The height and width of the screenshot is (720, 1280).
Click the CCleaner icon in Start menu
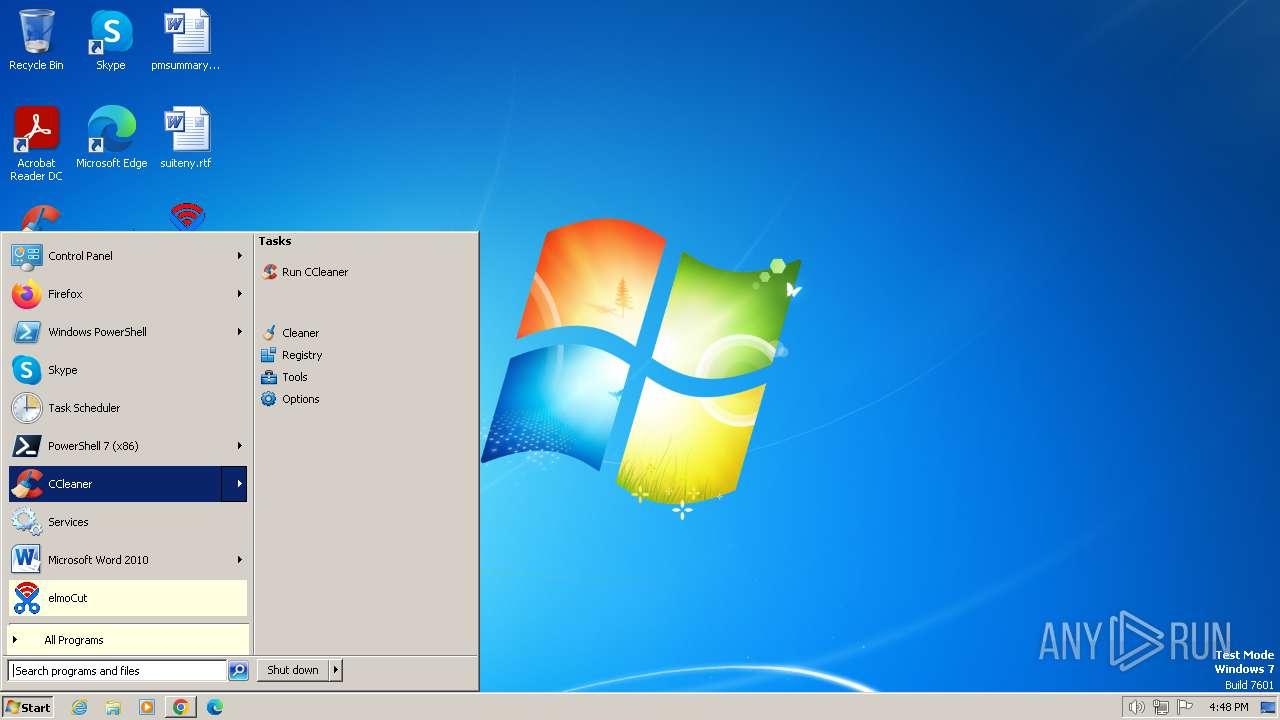coord(26,484)
